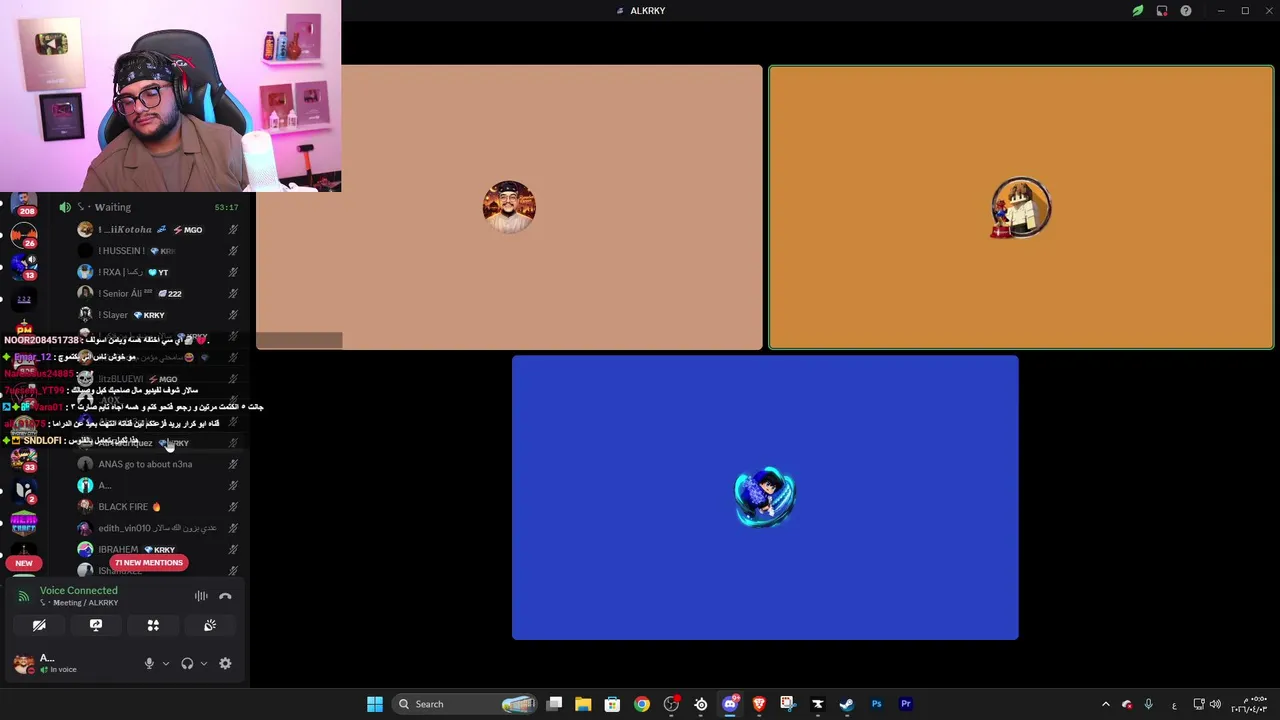The image size is (1280, 720).
Task: Toggle headphone deafen in the user panel
Action: point(187,663)
